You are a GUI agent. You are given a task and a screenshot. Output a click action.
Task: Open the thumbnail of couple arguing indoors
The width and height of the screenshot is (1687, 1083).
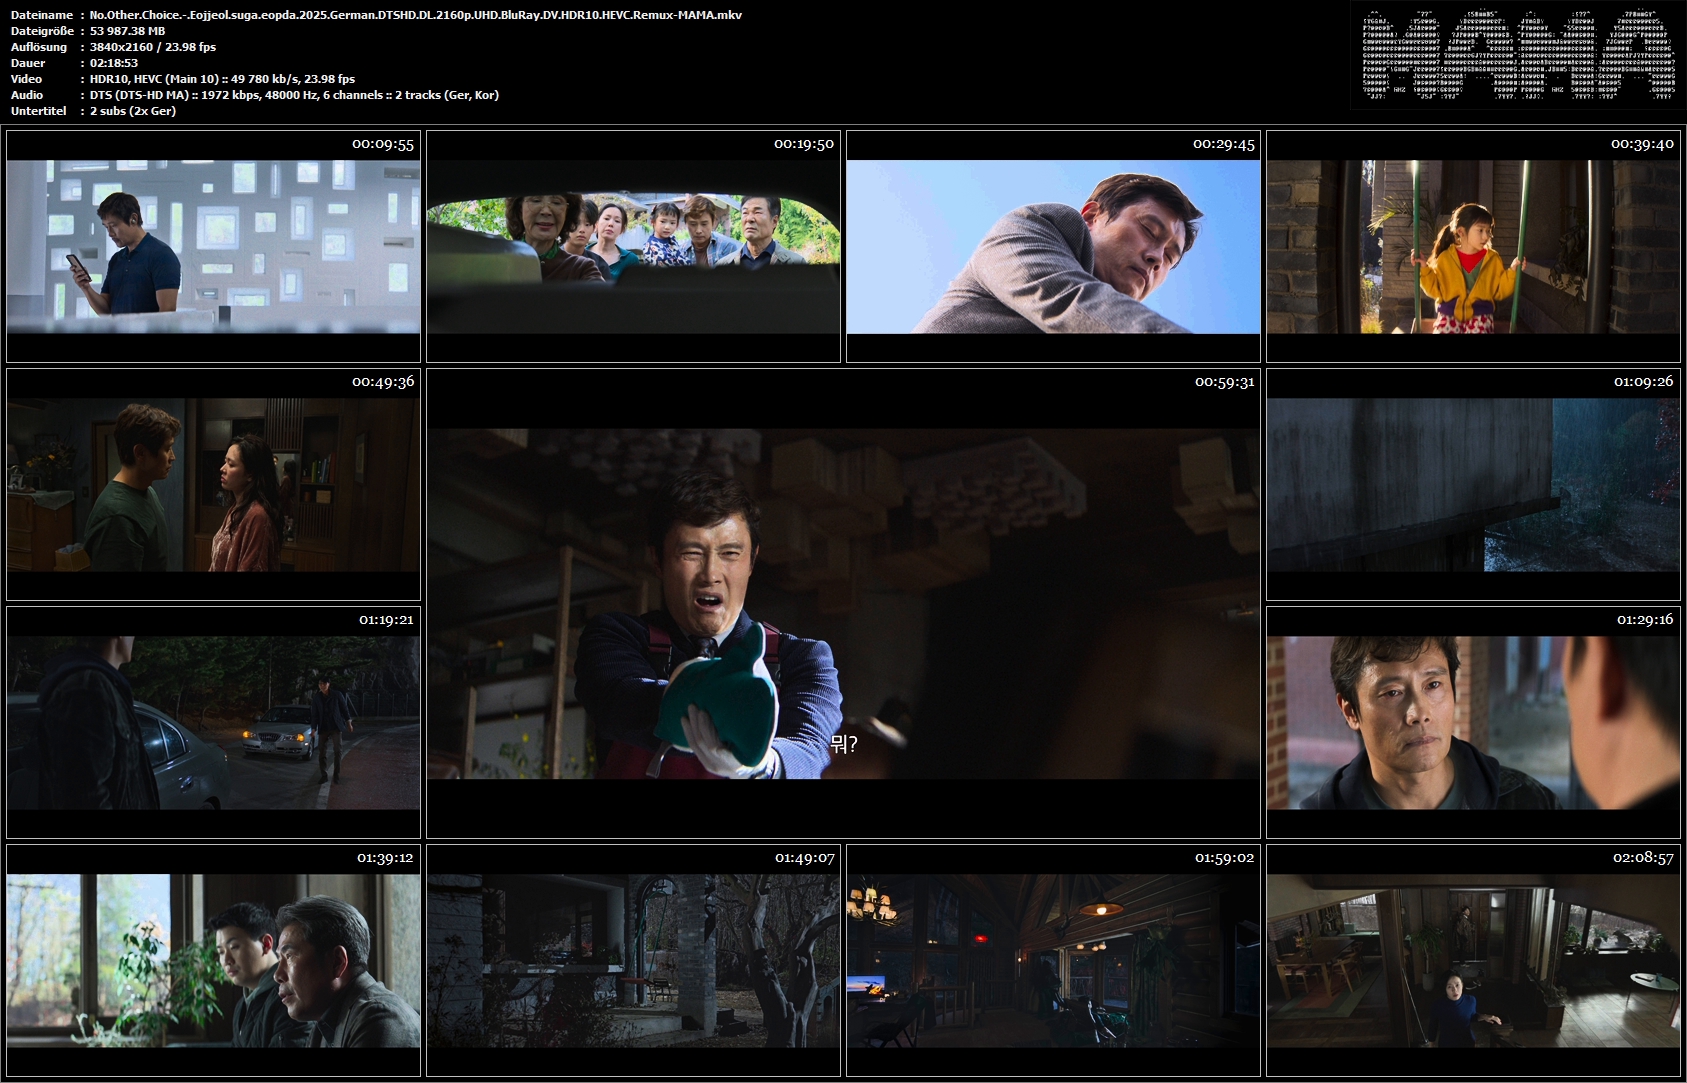point(213,485)
